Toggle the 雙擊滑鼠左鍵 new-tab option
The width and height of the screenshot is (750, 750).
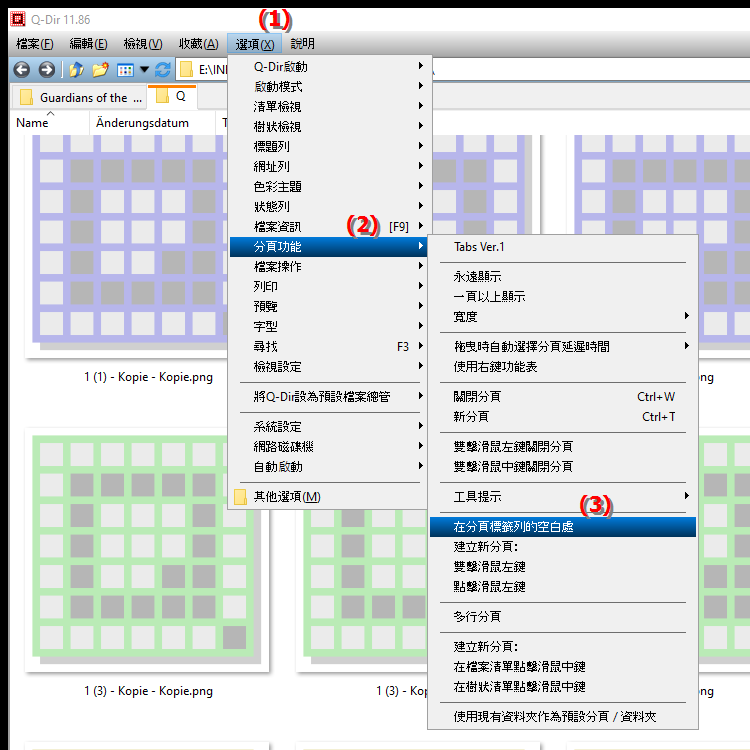[563, 567]
